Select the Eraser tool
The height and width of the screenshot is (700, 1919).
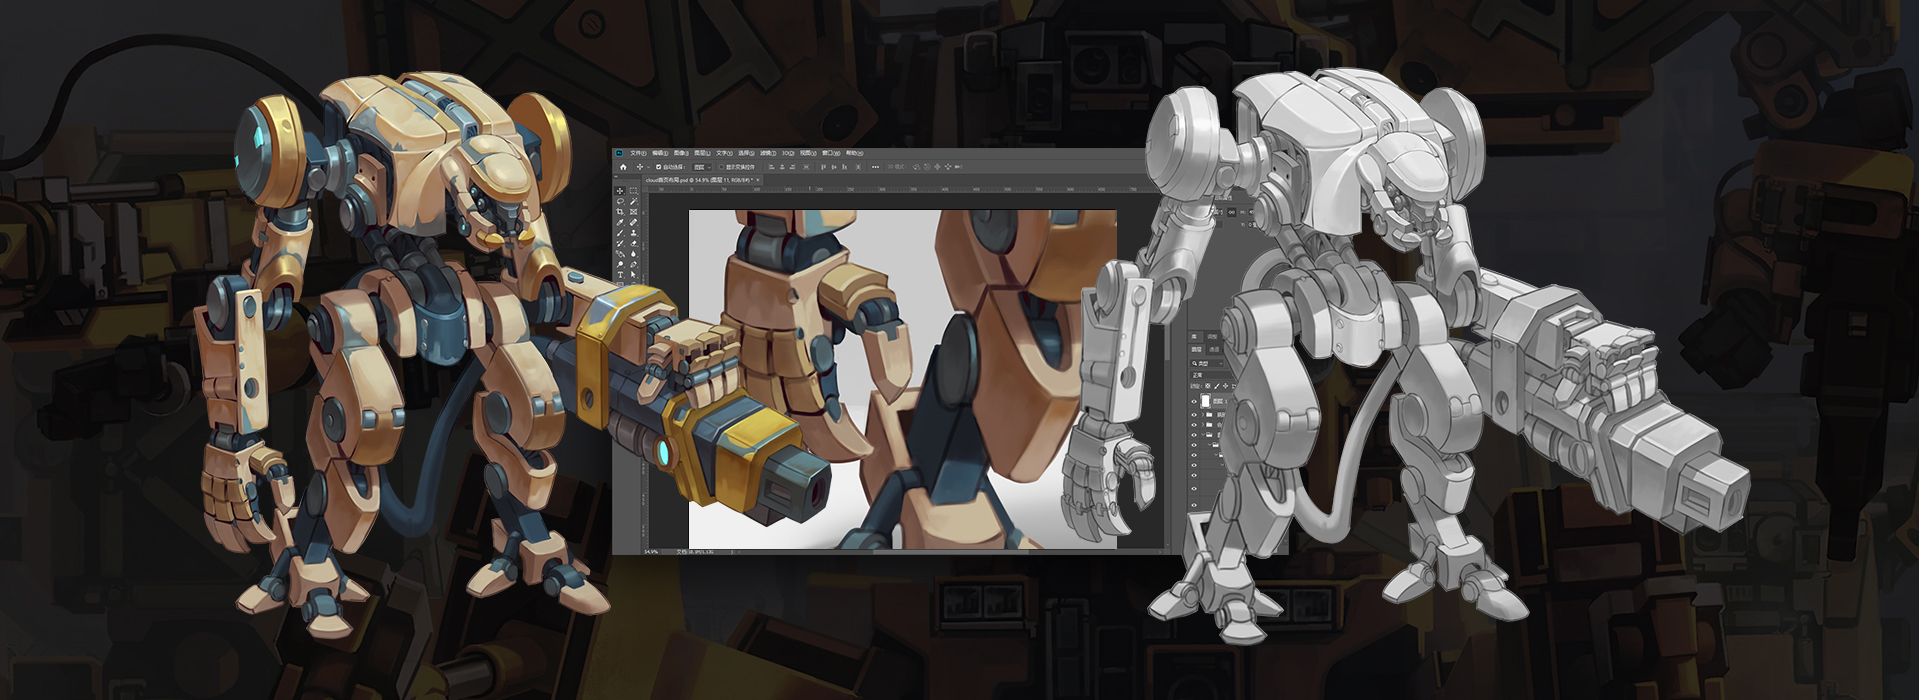pos(633,243)
